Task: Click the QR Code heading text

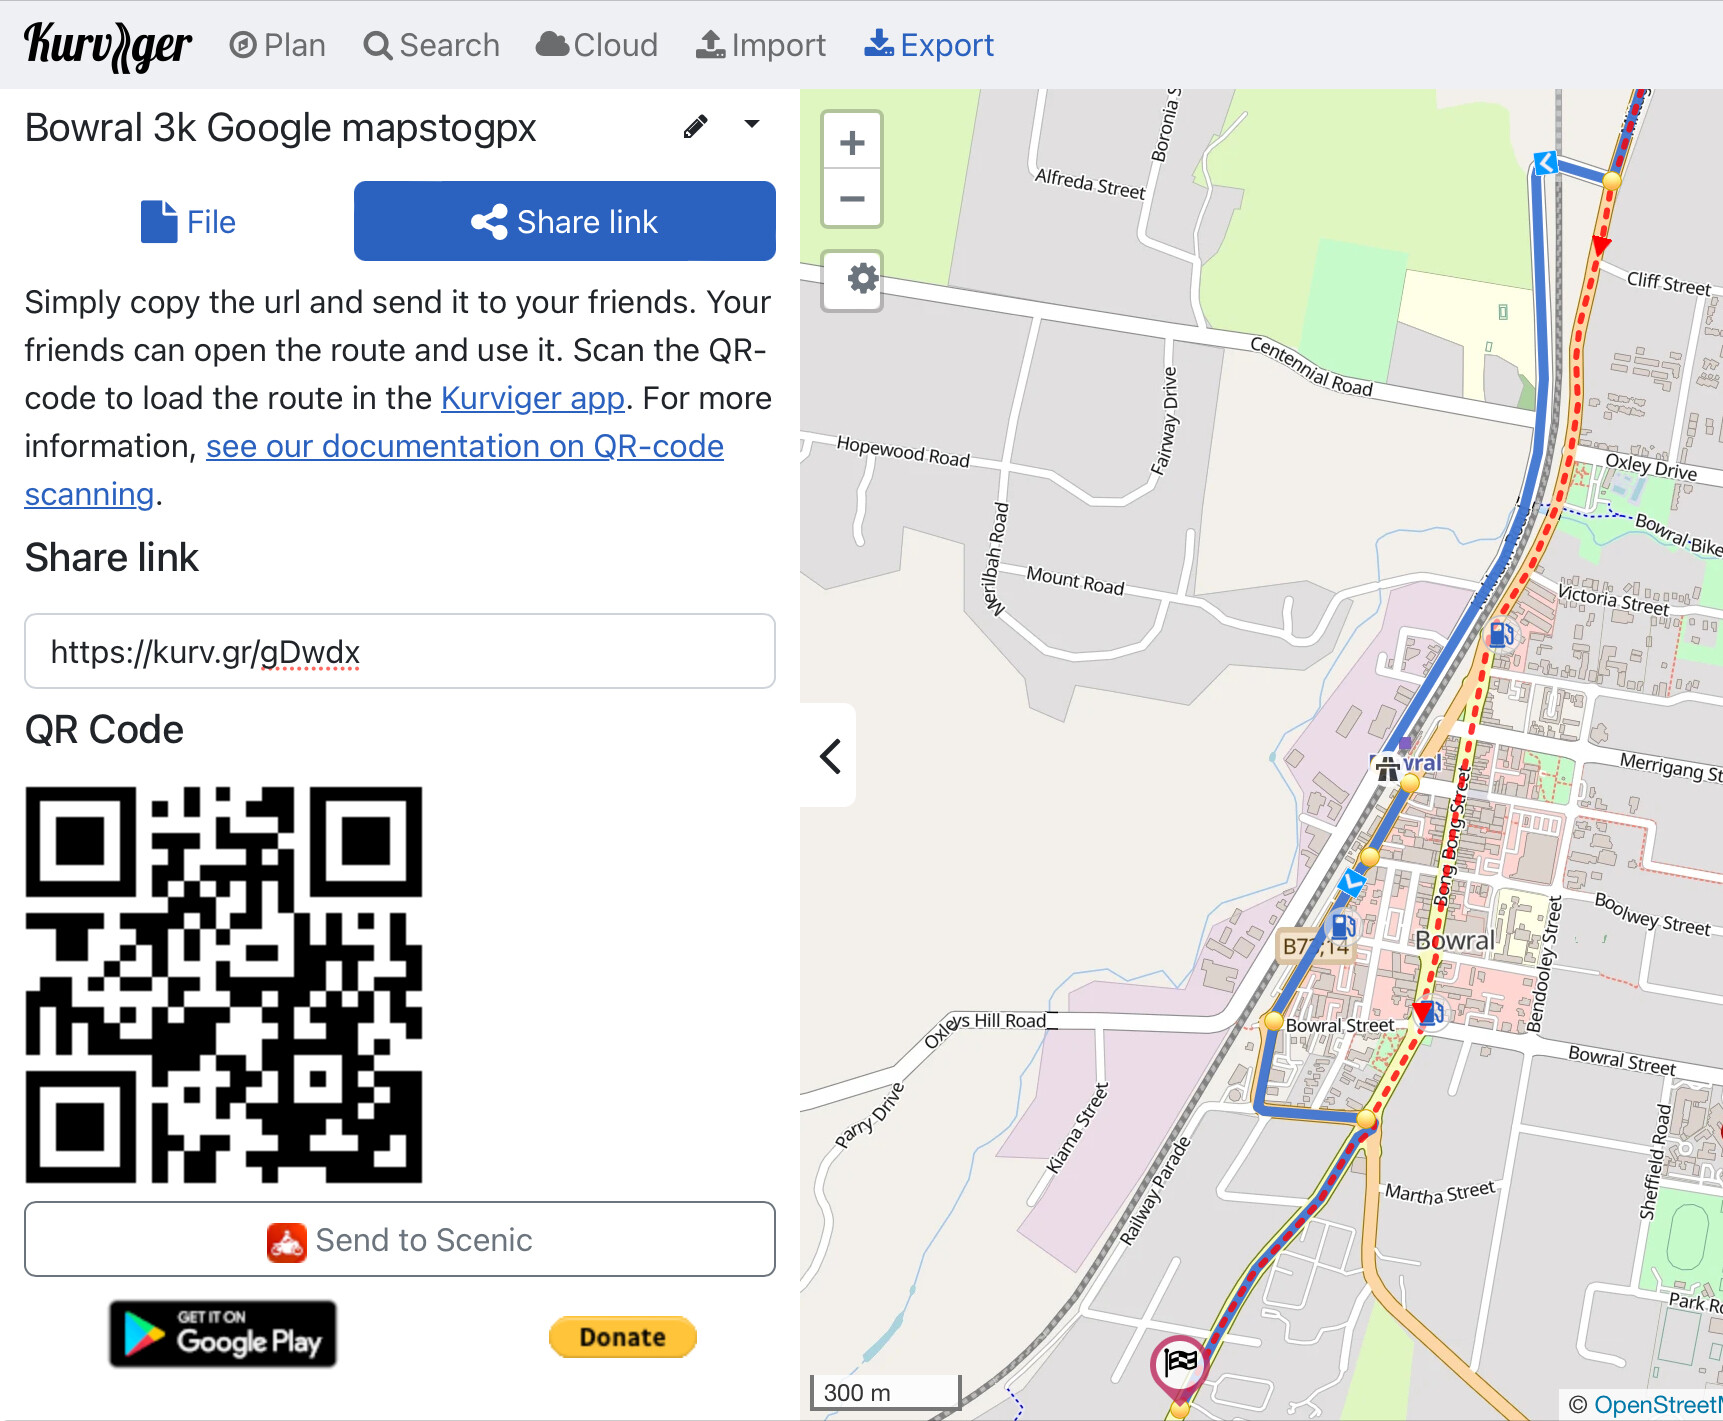Action: tap(104, 730)
